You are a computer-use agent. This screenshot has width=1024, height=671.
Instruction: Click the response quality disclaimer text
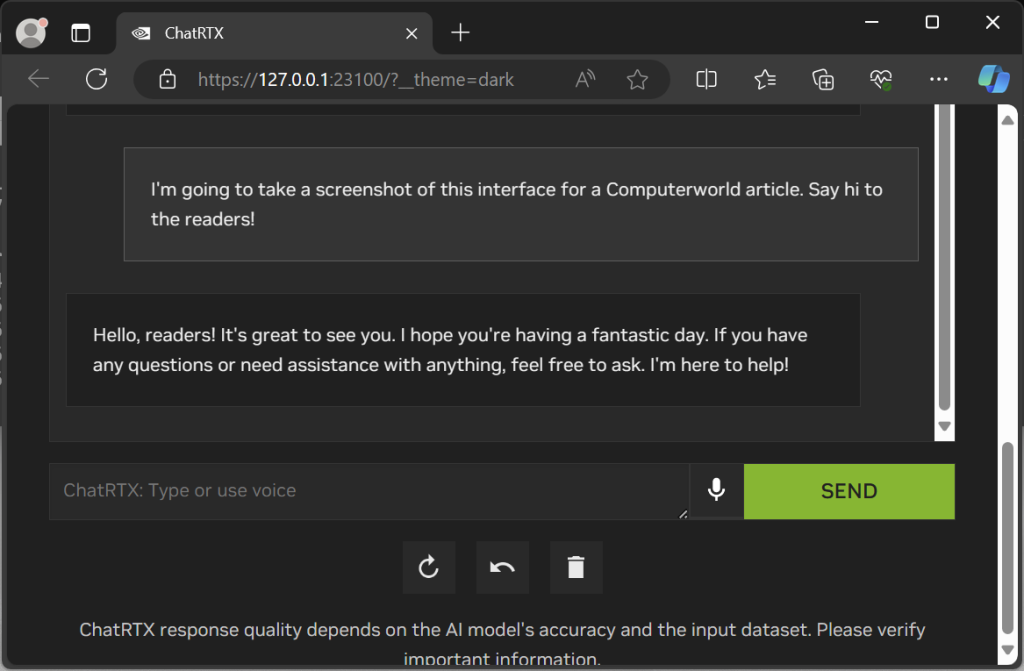click(502, 644)
